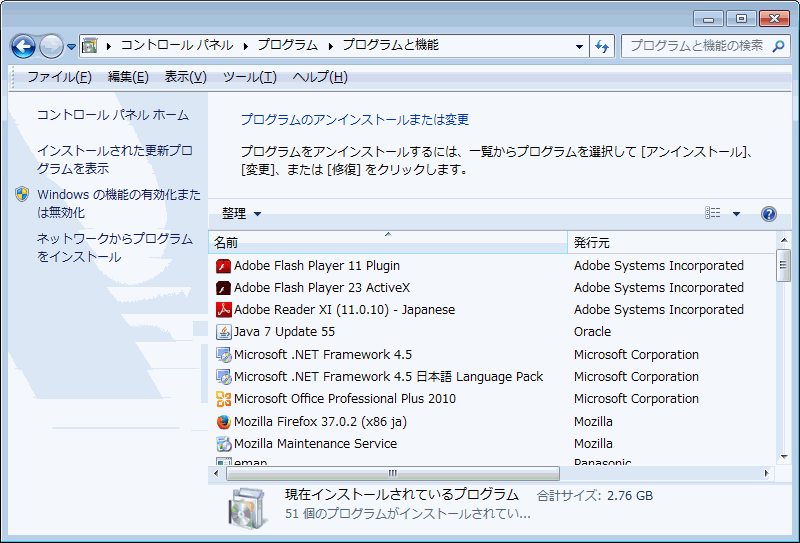Screen dimensions: 800x543
Task: Click the horizontal scrollbar left arrow
Action: click(216, 473)
